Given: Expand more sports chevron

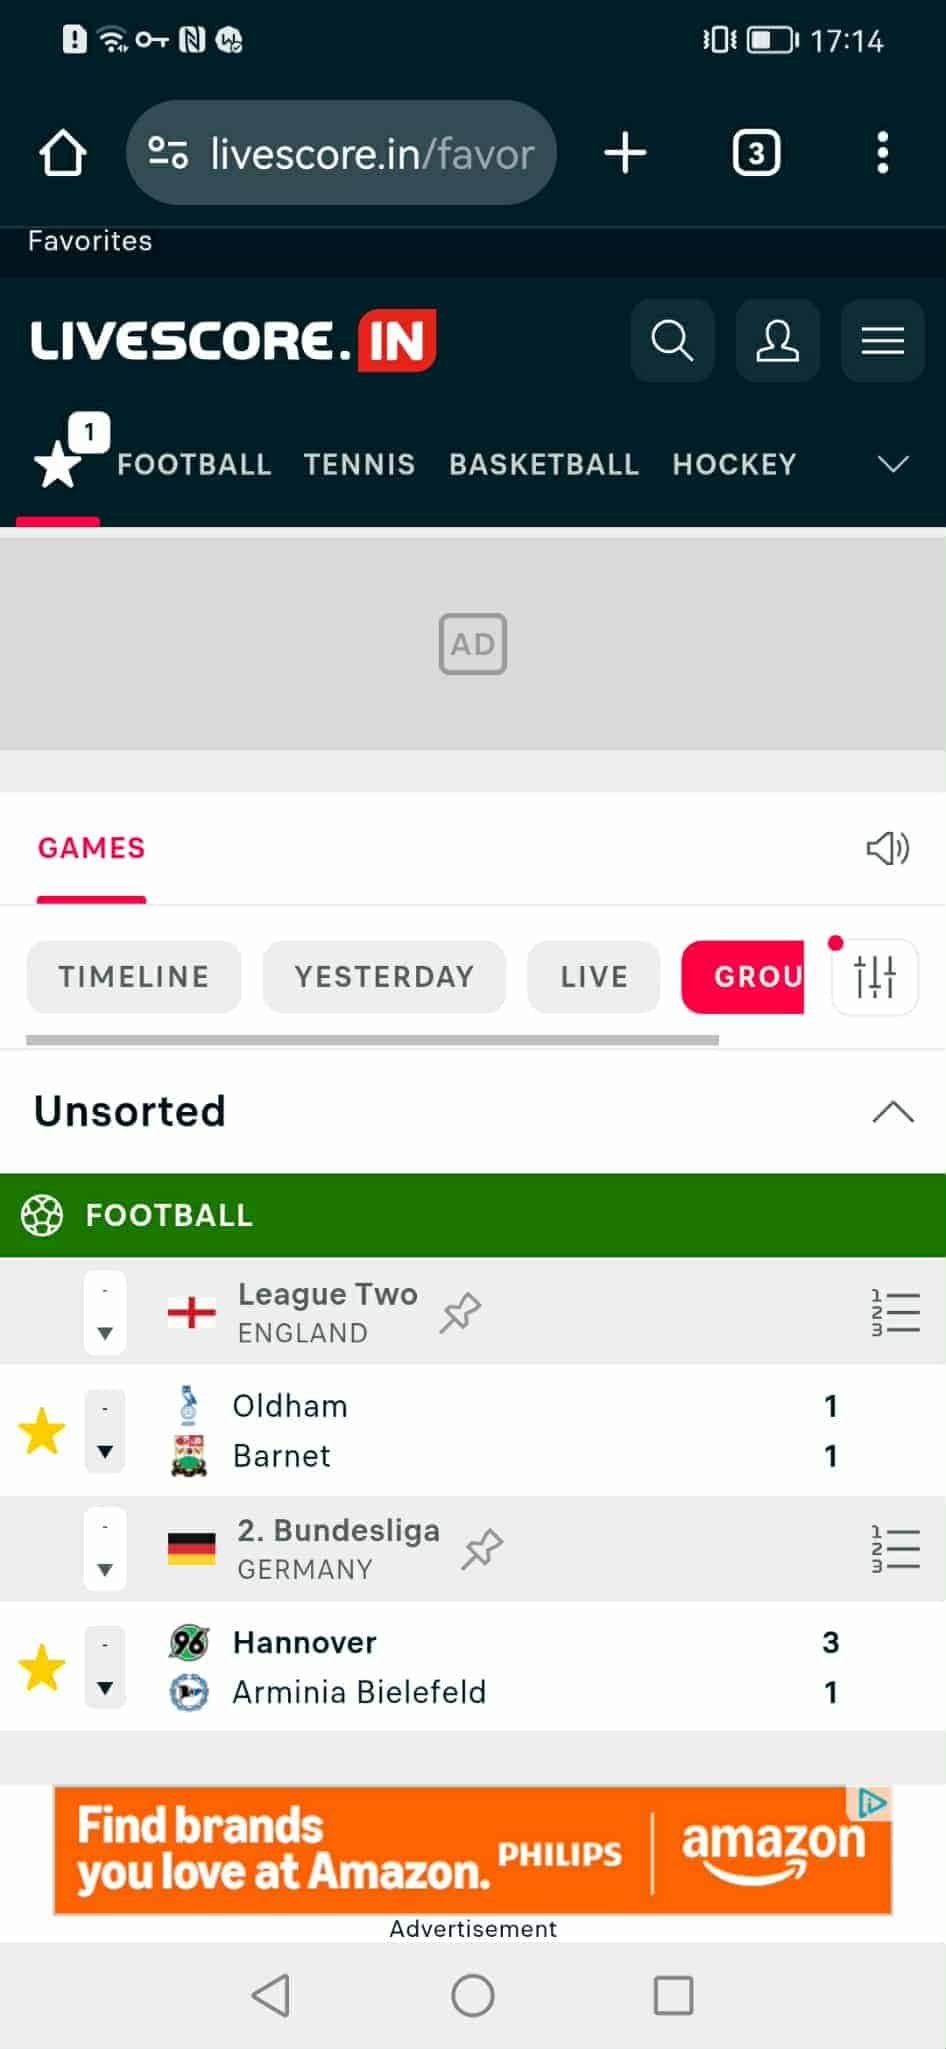Looking at the screenshot, I should coord(892,464).
